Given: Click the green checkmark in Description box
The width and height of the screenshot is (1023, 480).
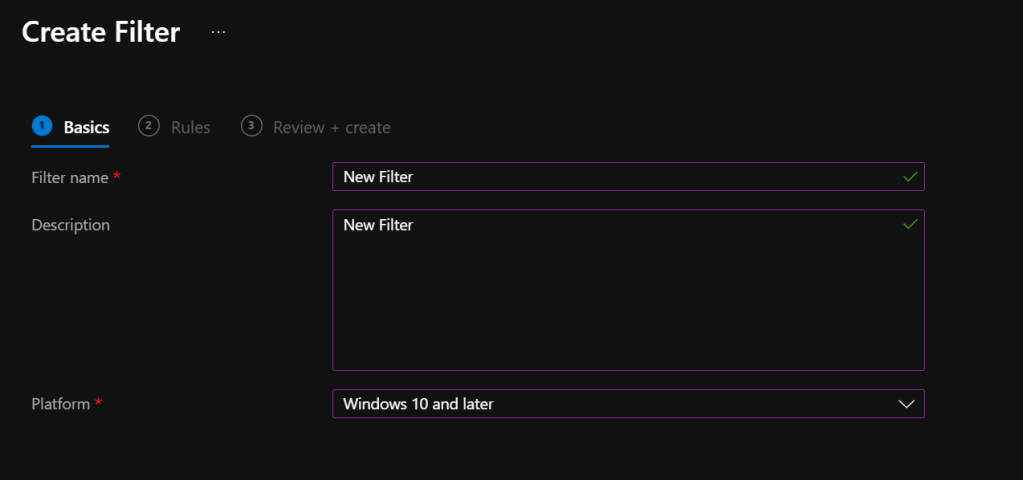Looking at the screenshot, I should click(909, 225).
